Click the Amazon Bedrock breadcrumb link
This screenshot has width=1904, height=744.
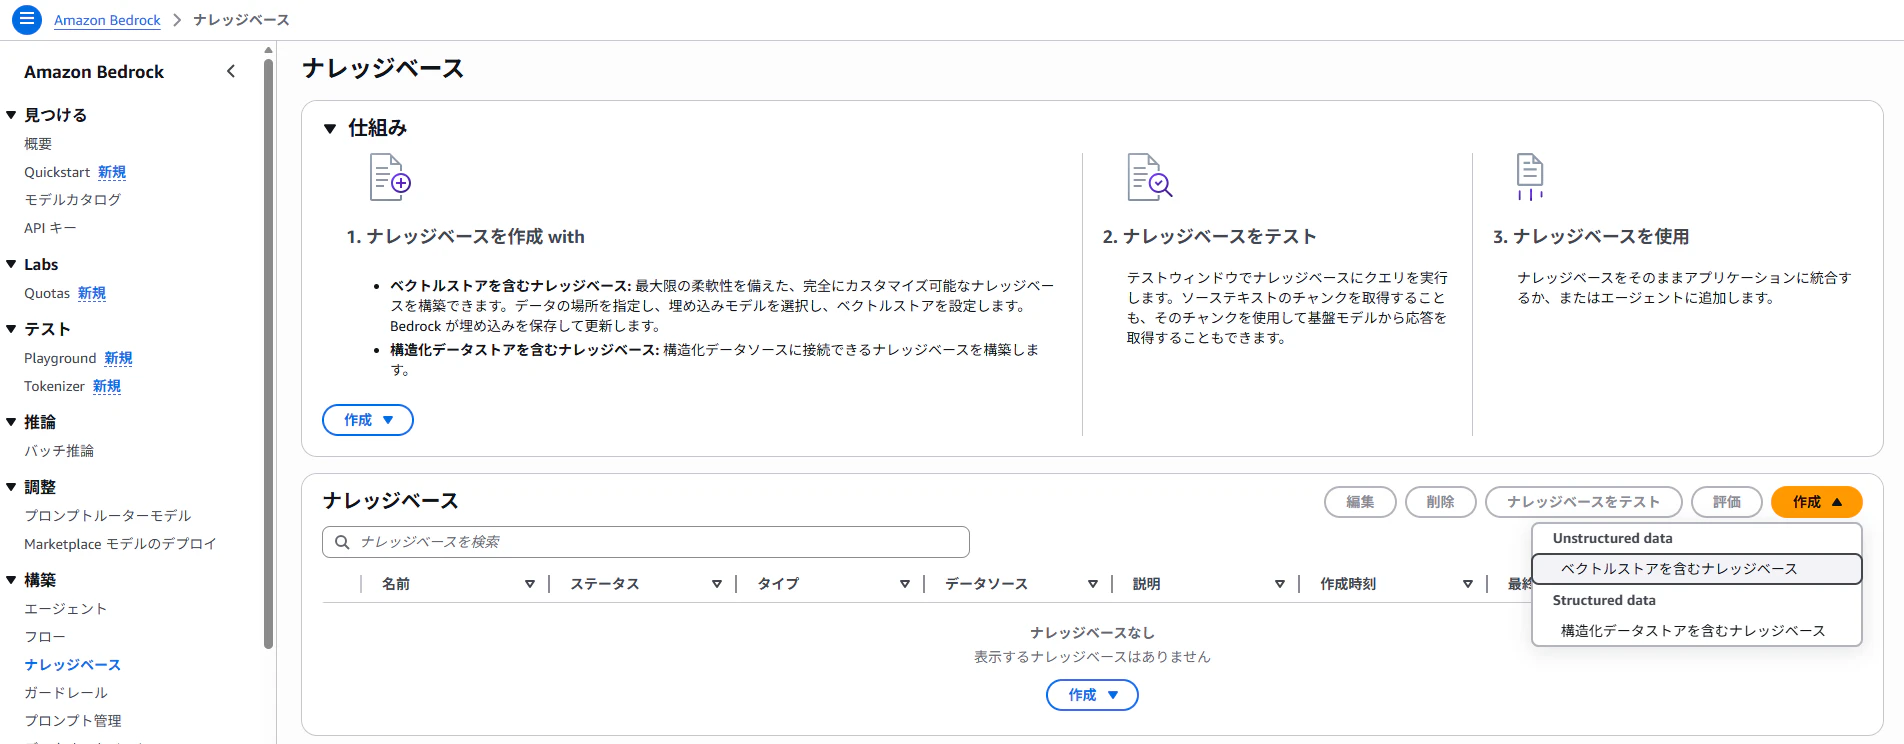(x=107, y=20)
